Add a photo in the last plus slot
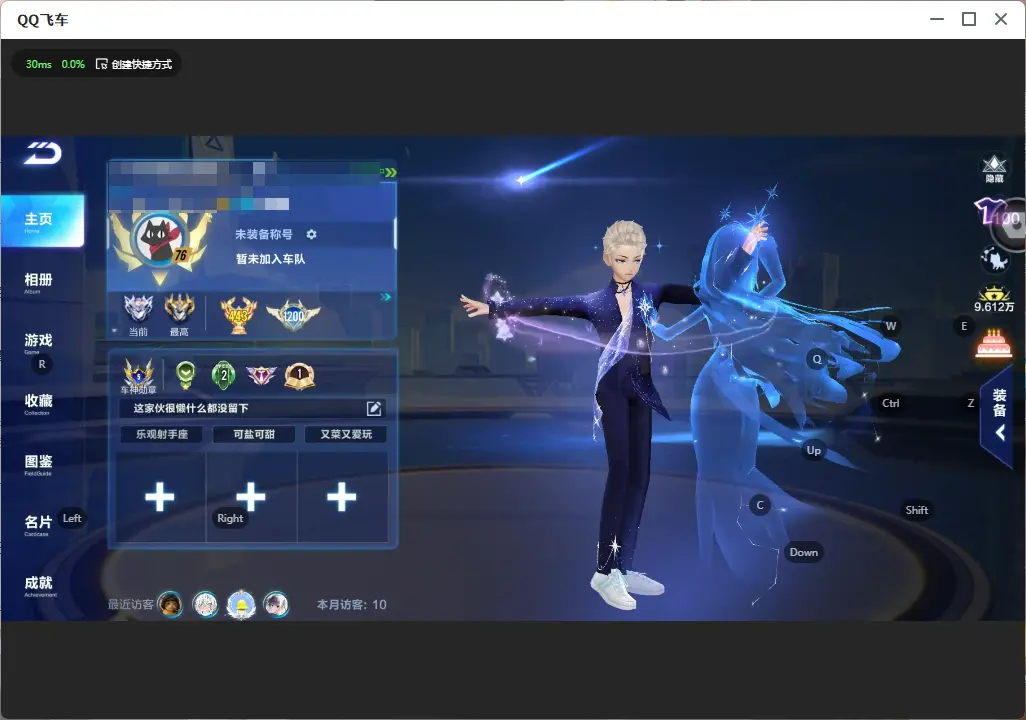This screenshot has height=720, width=1026. click(342, 497)
